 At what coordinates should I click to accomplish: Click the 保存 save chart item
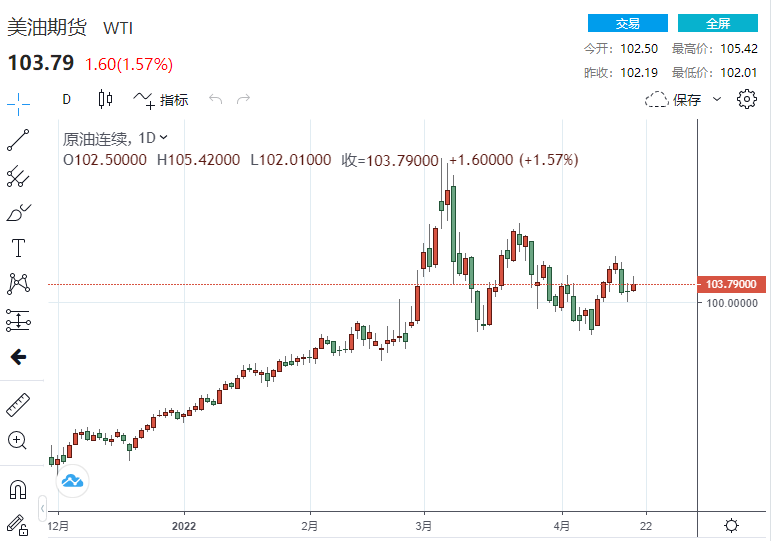[x=675, y=99]
